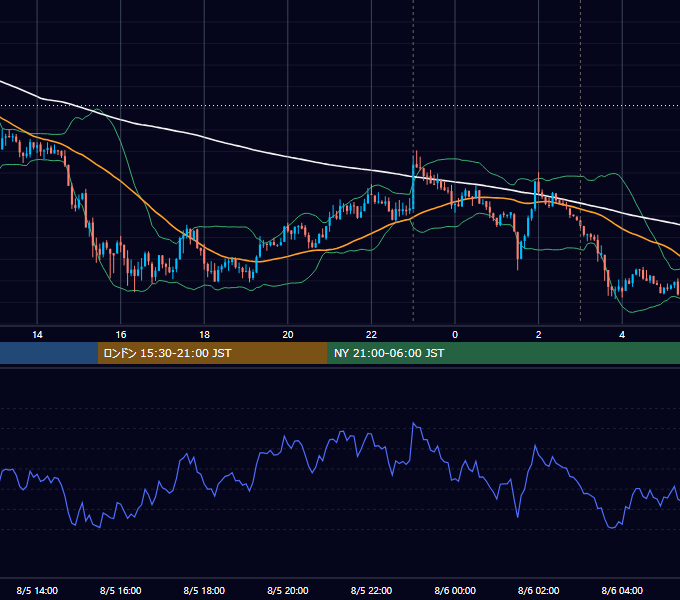Select the ロンドン 15:30-21:00 JST session bar
680x600 pixels.
pos(212,353)
